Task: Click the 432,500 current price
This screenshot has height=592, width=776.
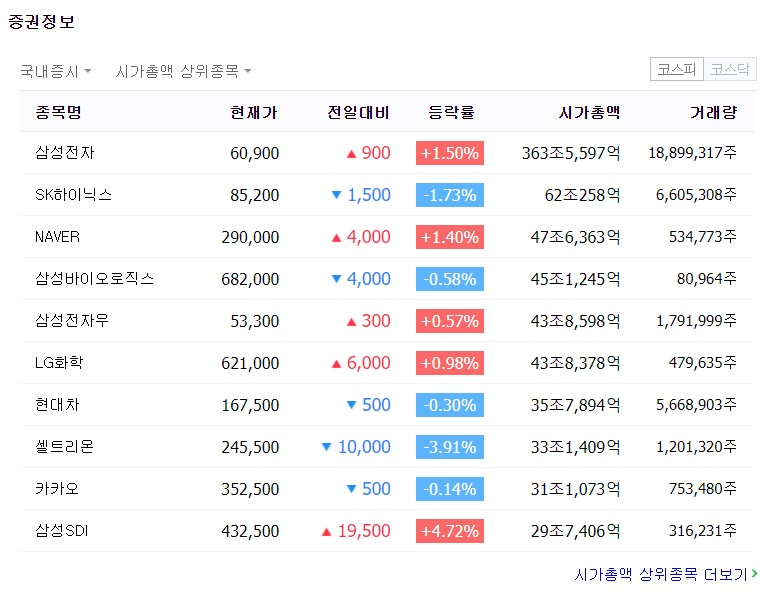Action: (250, 531)
